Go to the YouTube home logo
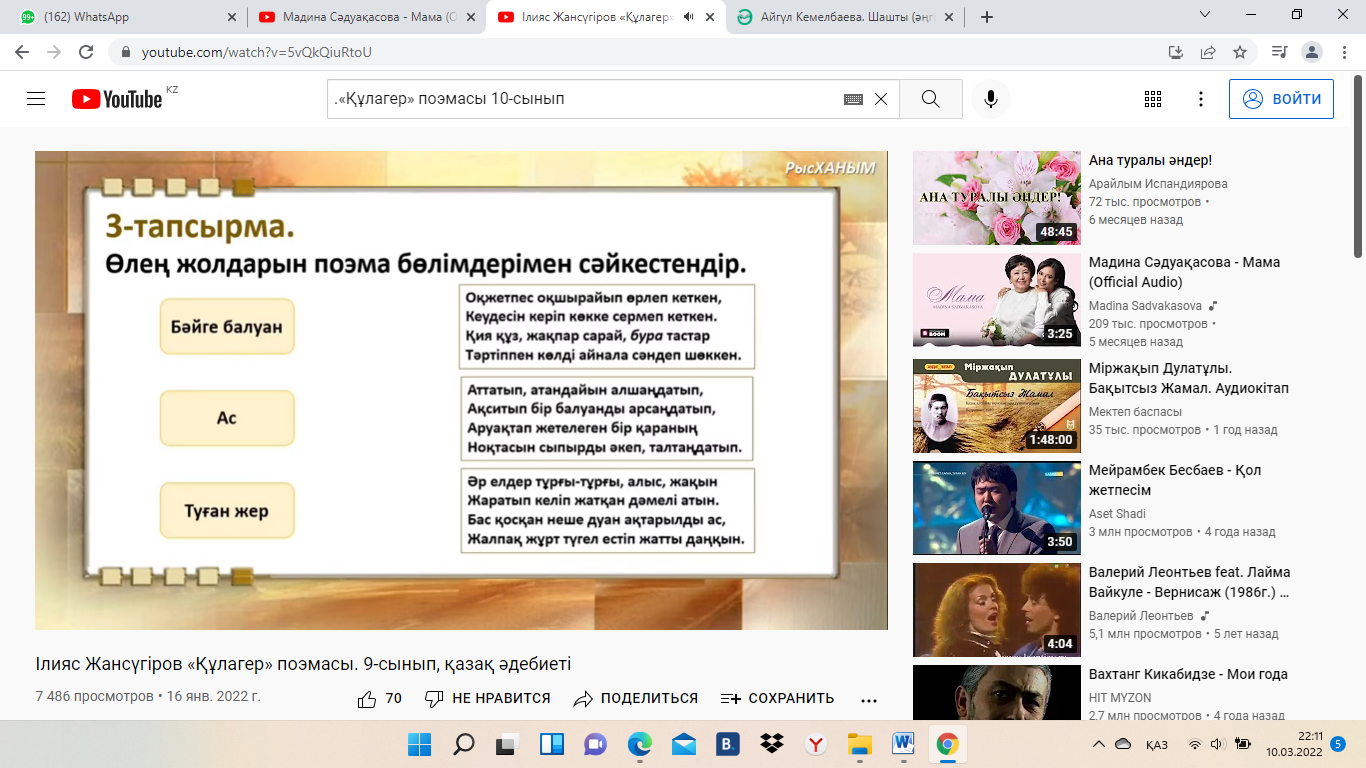This screenshot has width=1366, height=768. click(117, 99)
